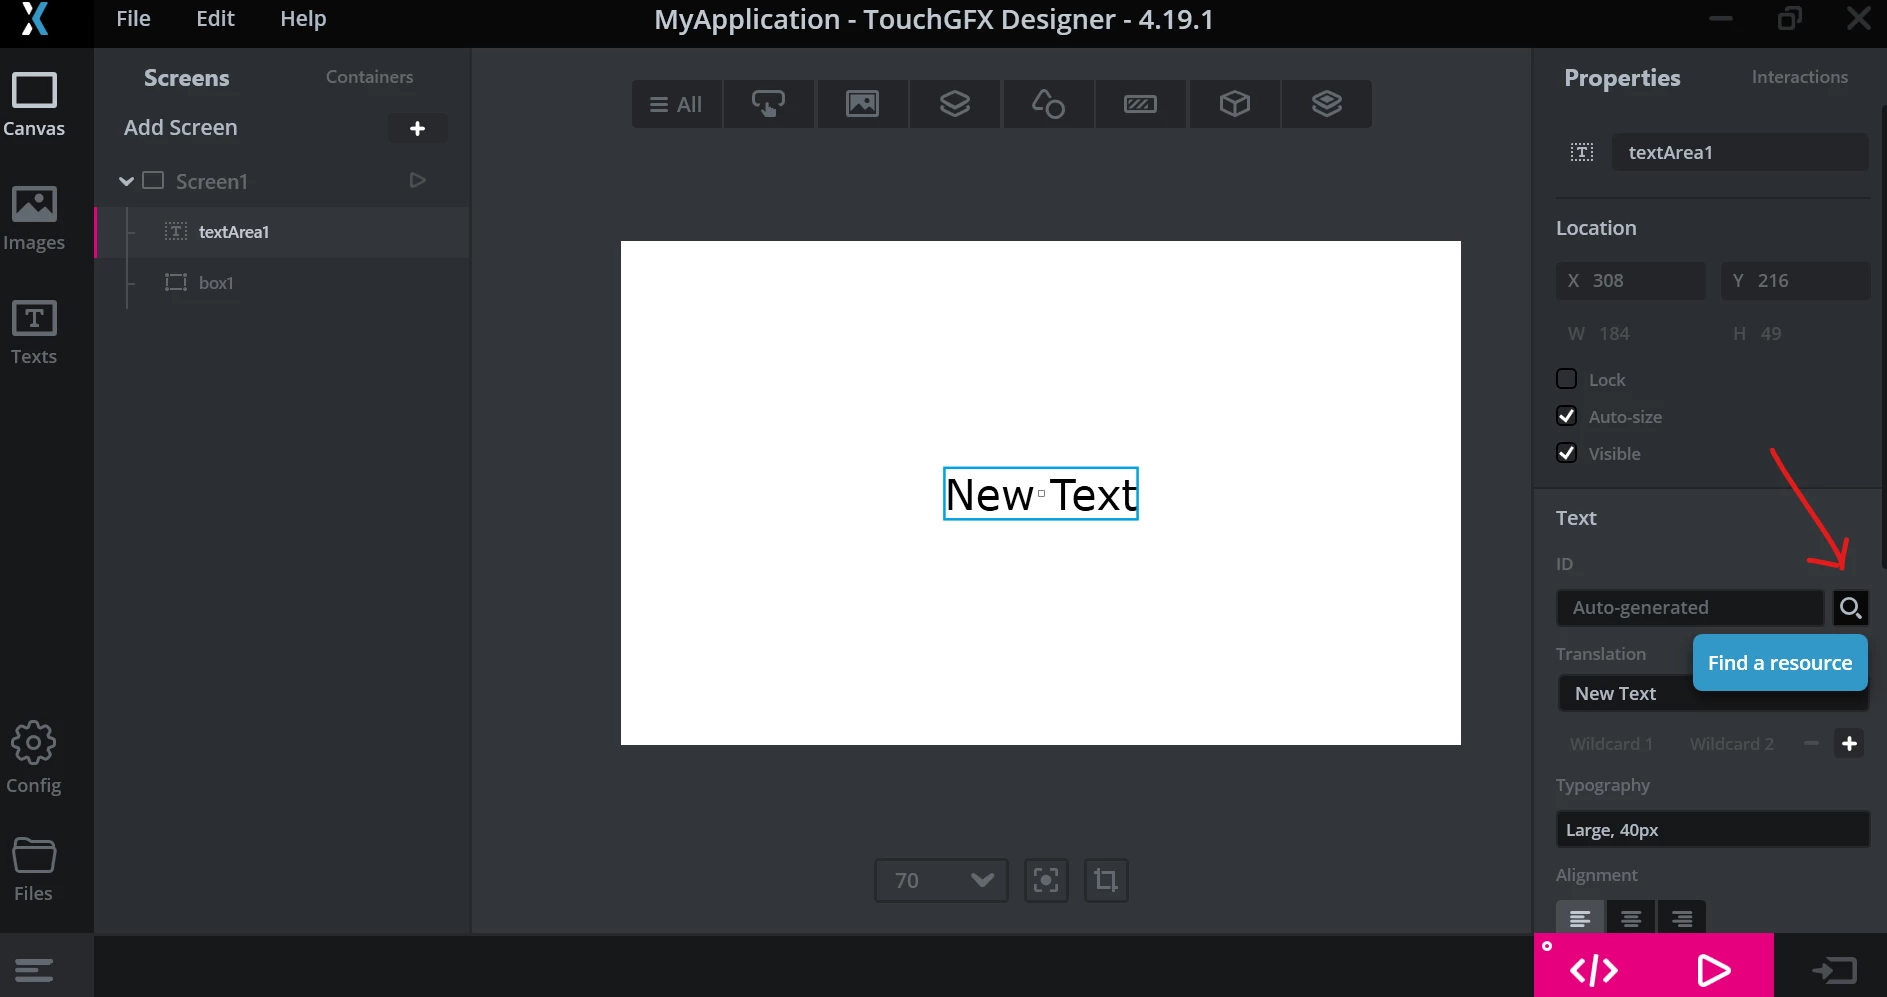Set text alignment to left

pyautogui.click(x=1580, y=918)
